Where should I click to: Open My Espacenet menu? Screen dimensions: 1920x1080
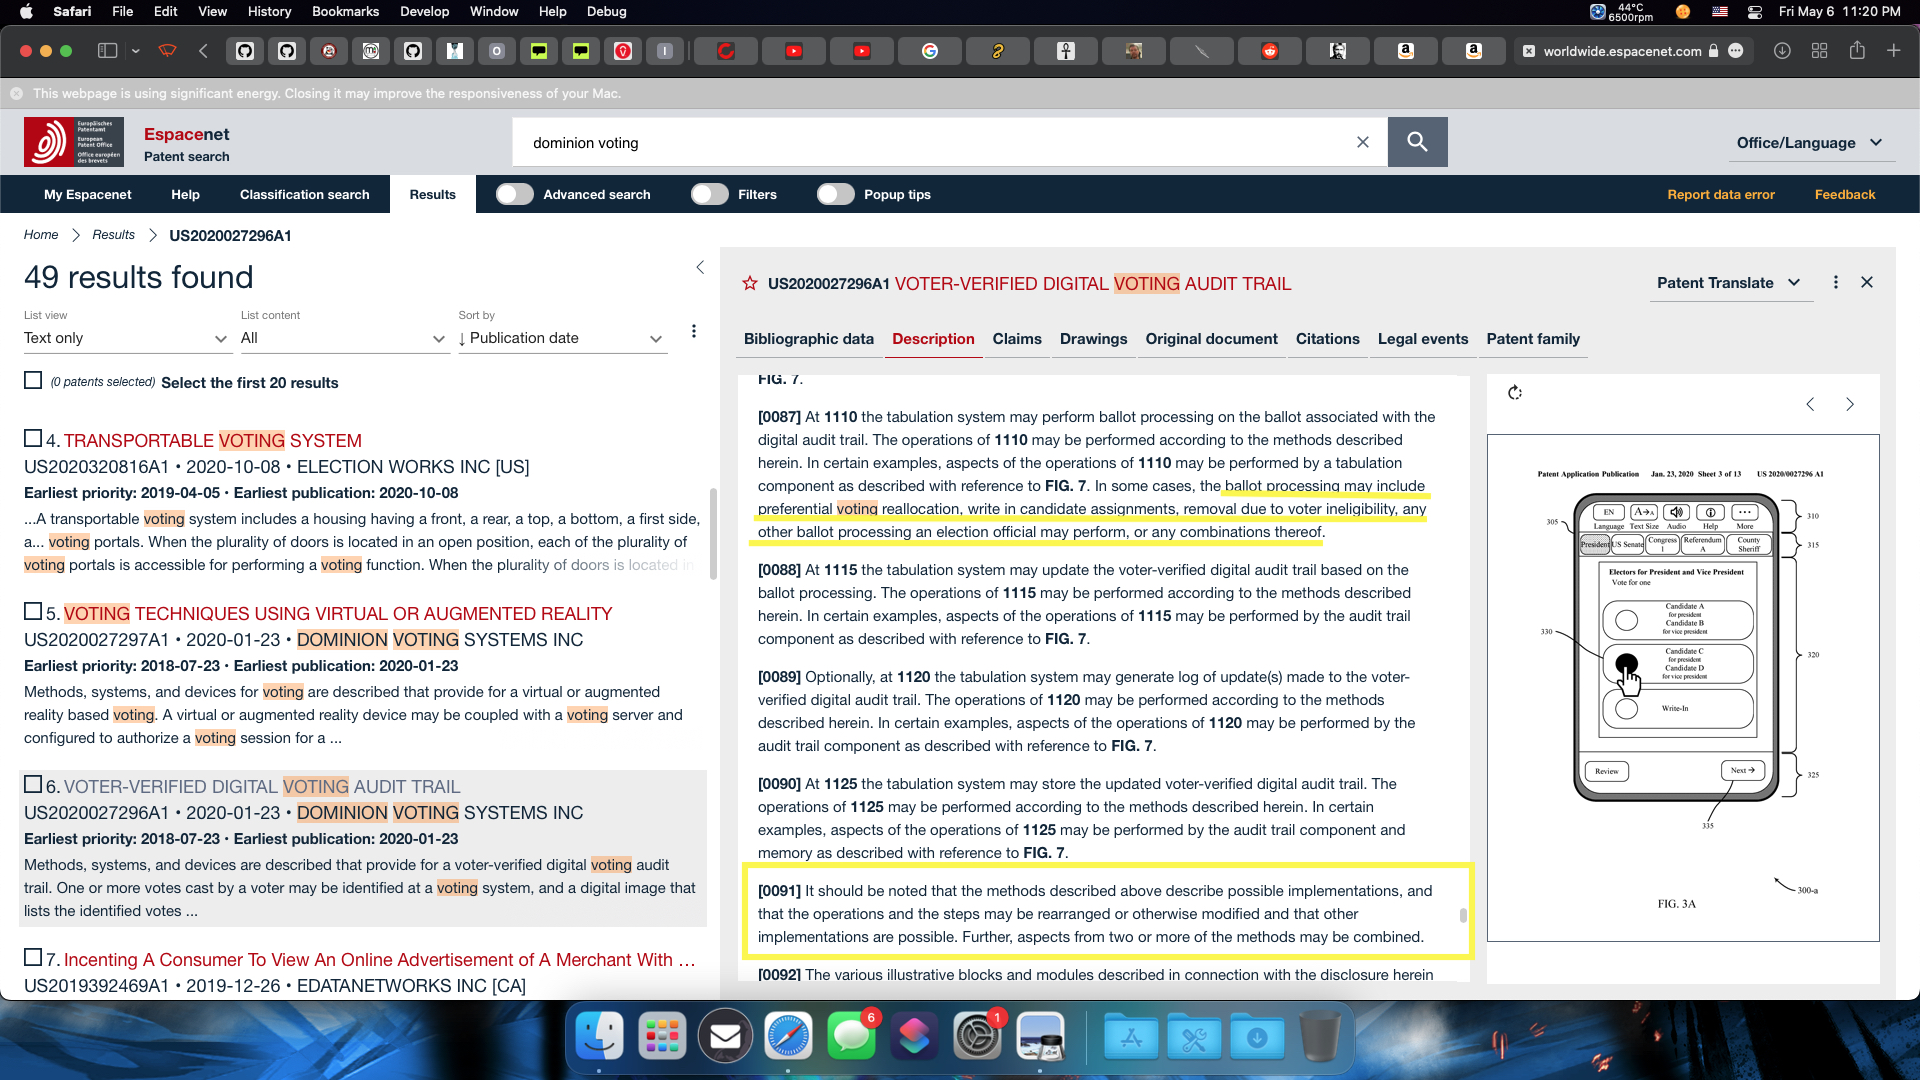point(88,194)
